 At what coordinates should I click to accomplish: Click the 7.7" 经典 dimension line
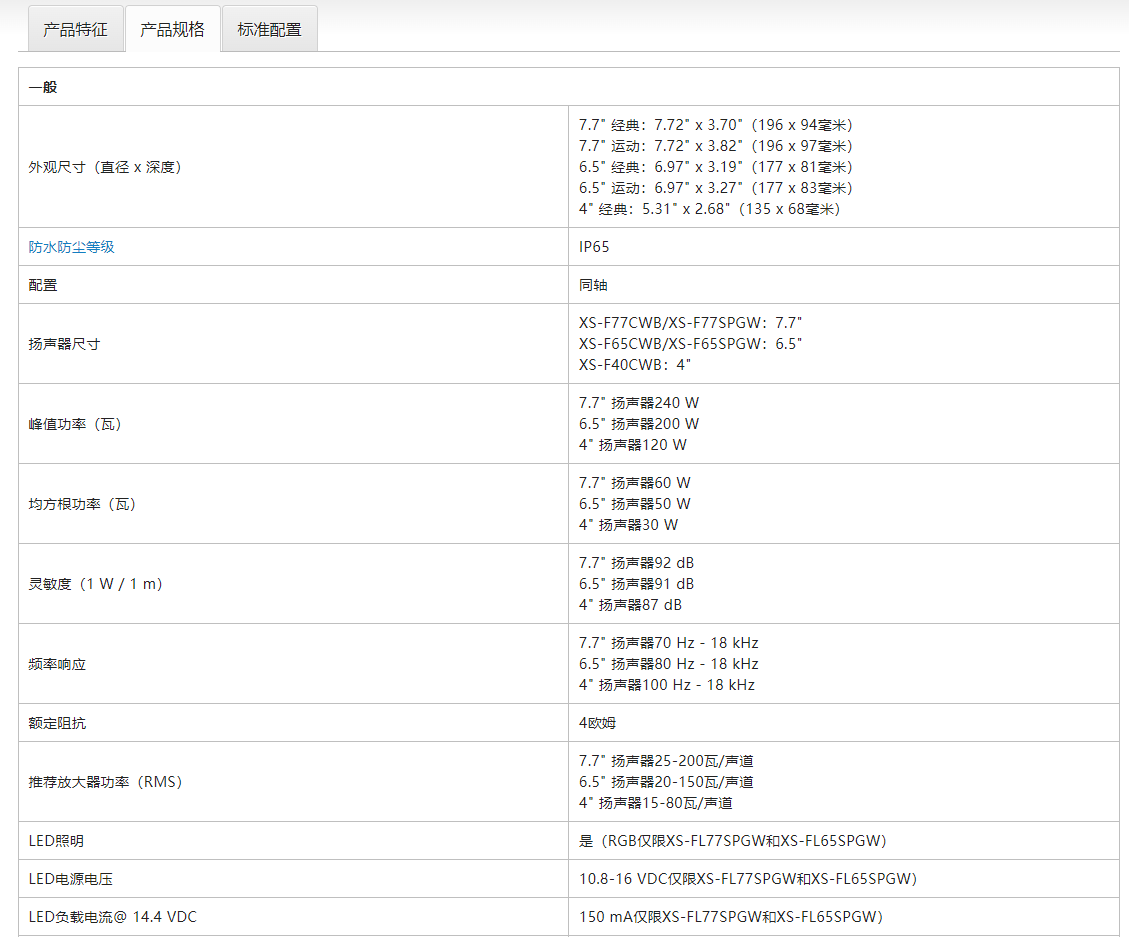(716, 125)
